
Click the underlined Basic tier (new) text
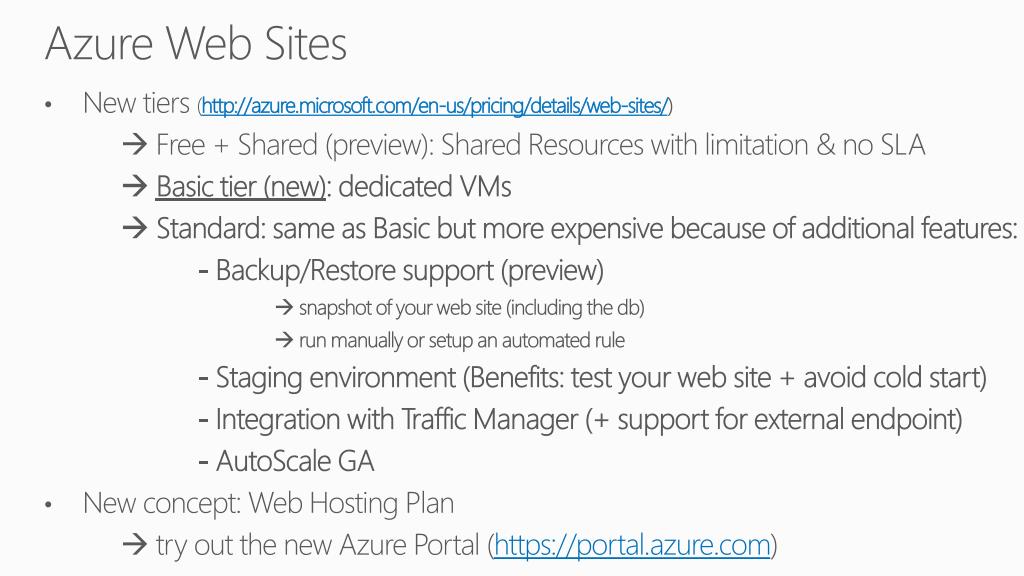pos(240,187)
